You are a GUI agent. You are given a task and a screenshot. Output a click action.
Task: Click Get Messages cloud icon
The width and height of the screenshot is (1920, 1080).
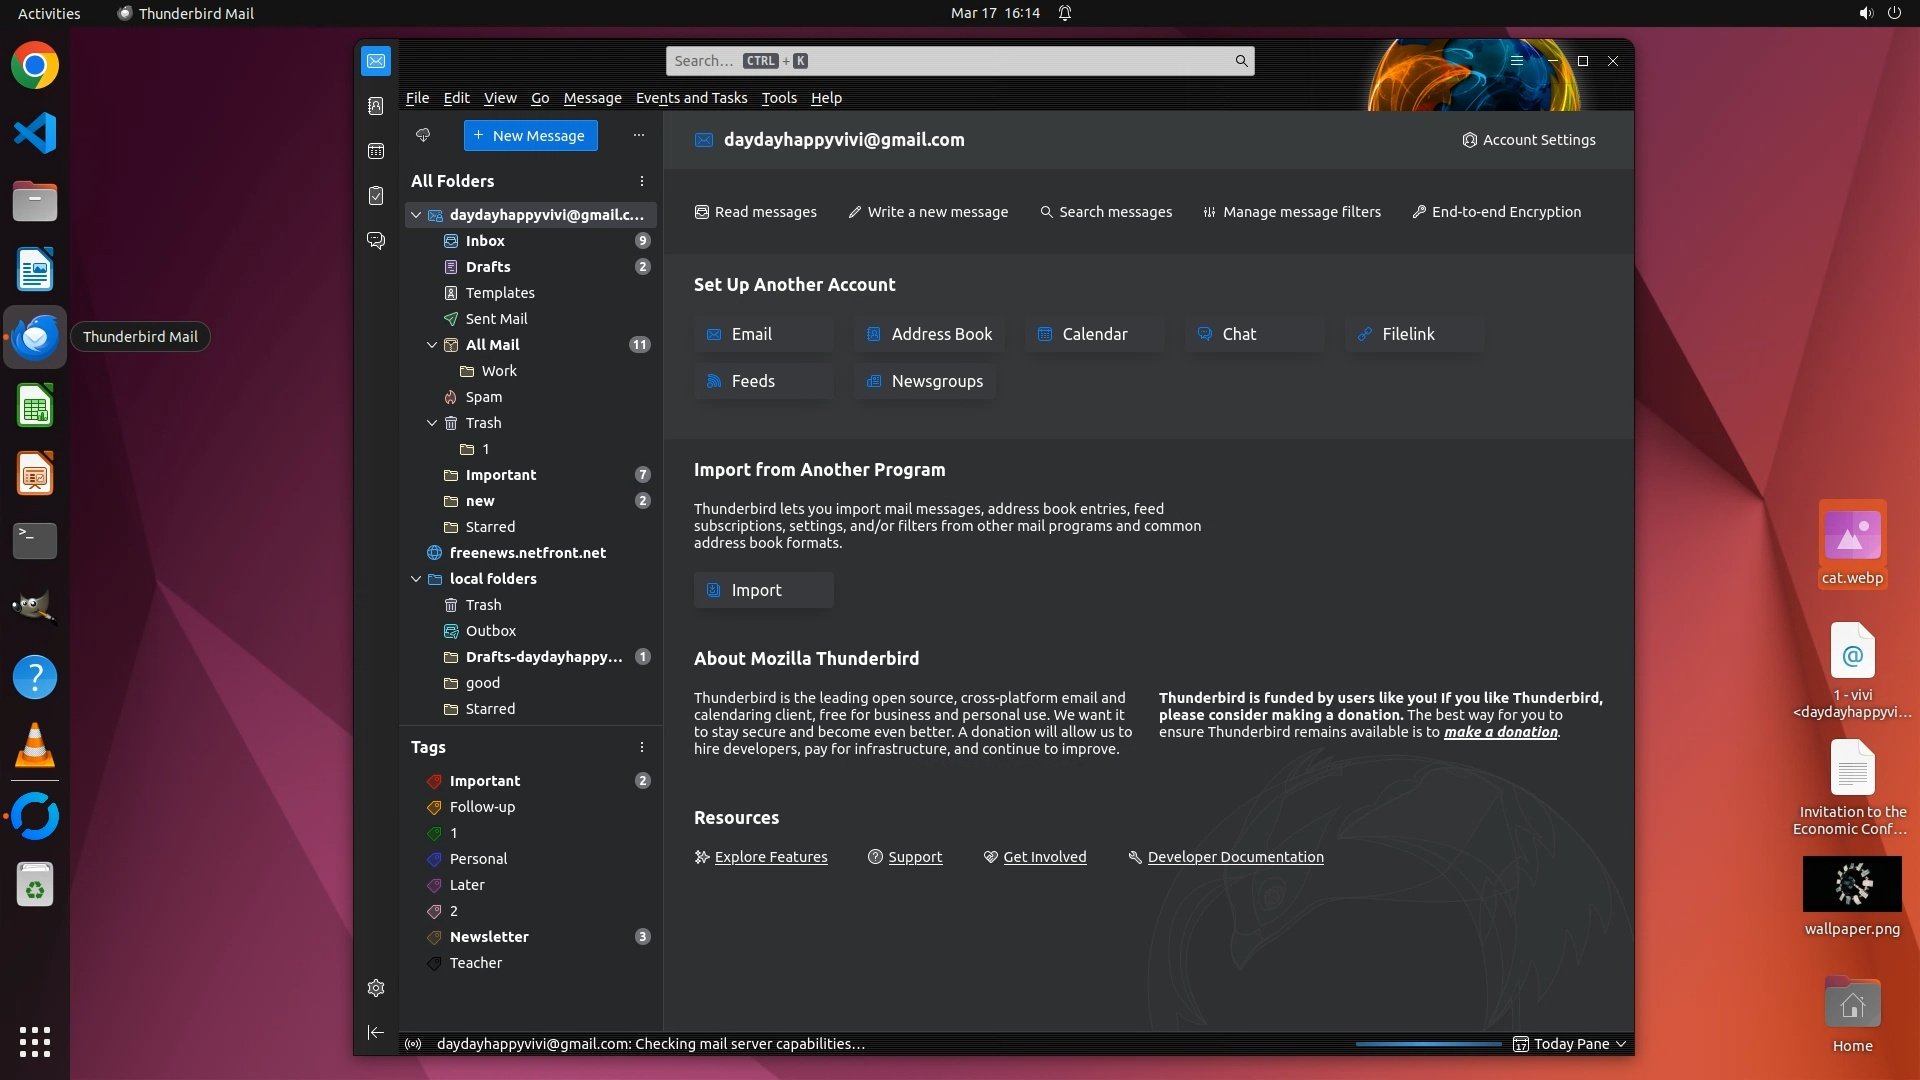coord(423,135)
